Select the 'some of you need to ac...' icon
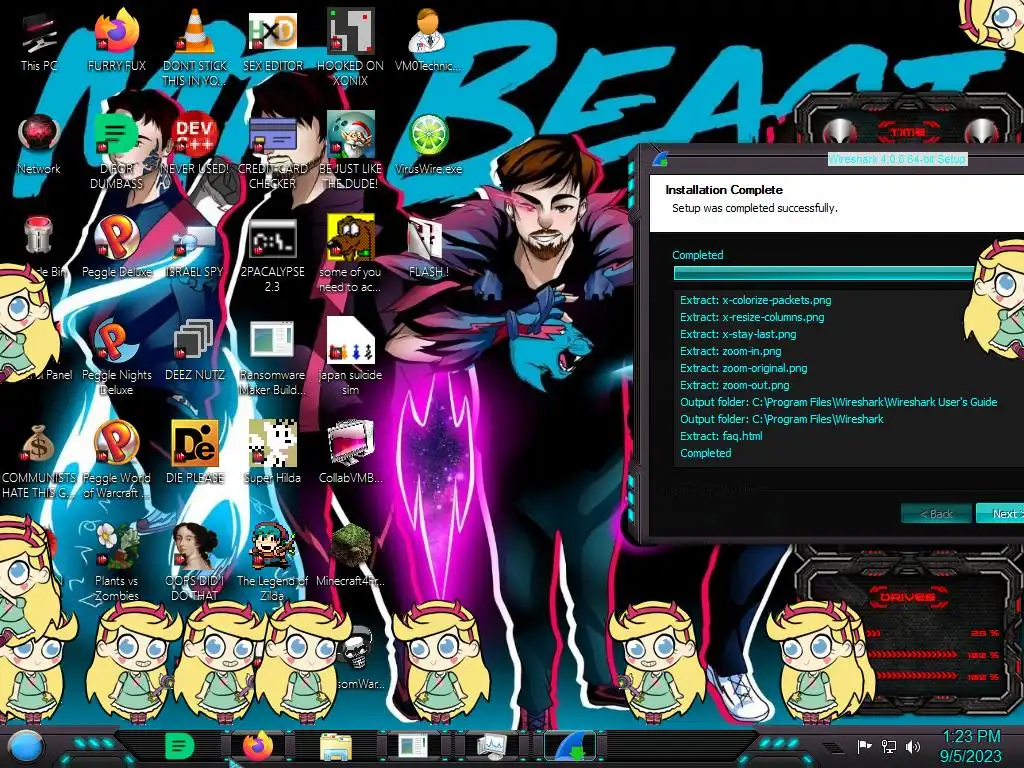Image resolution: width=1024 pixels, height=768 pixels. coord(351,255)
